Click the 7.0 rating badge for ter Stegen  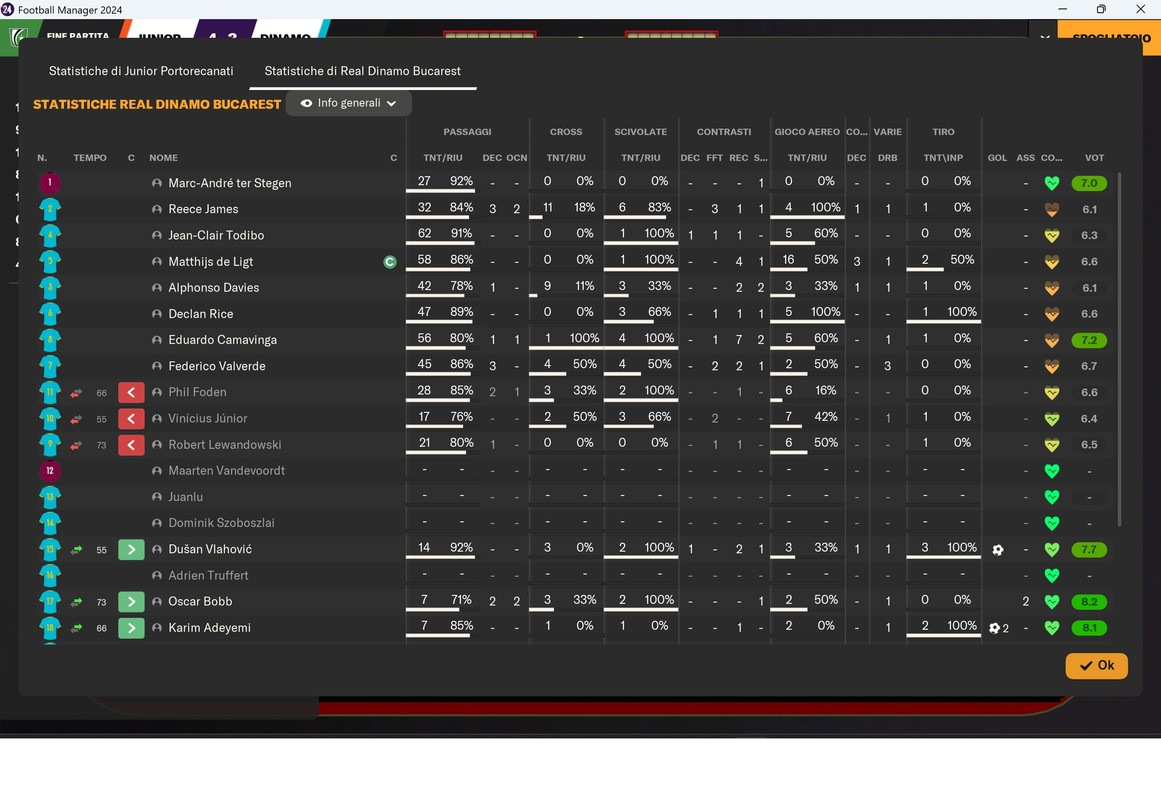(x=1088, y=183)
